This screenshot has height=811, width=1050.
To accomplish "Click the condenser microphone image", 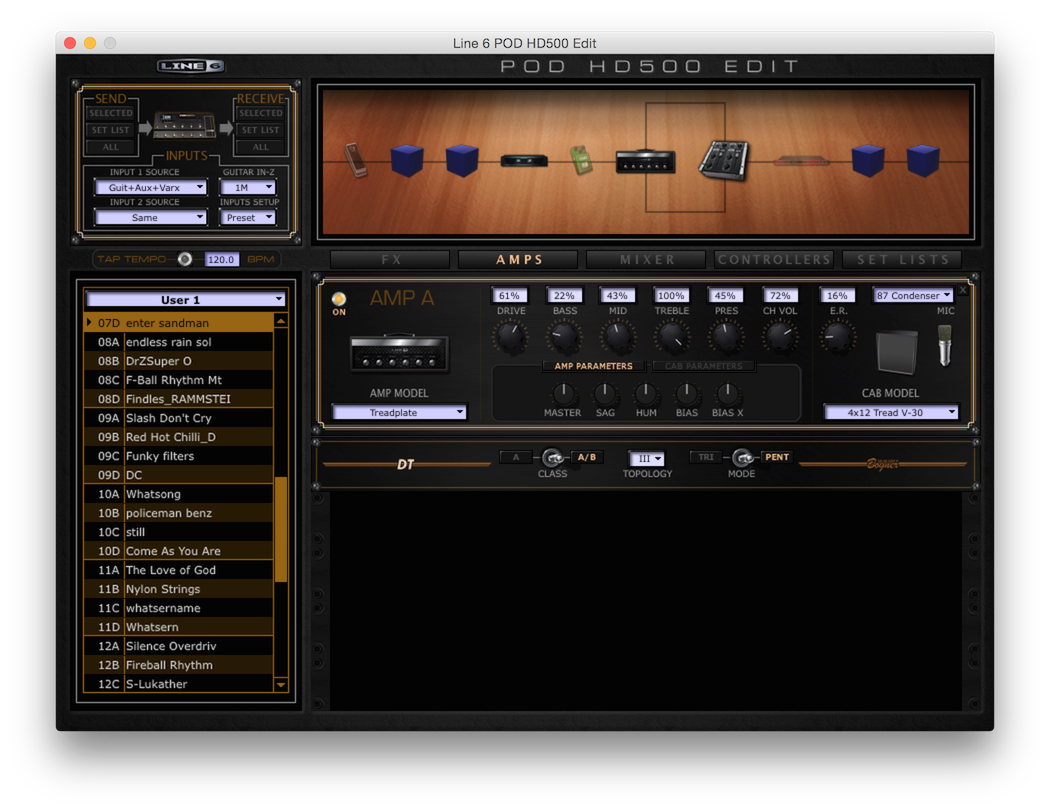I will tap(944, 346).
